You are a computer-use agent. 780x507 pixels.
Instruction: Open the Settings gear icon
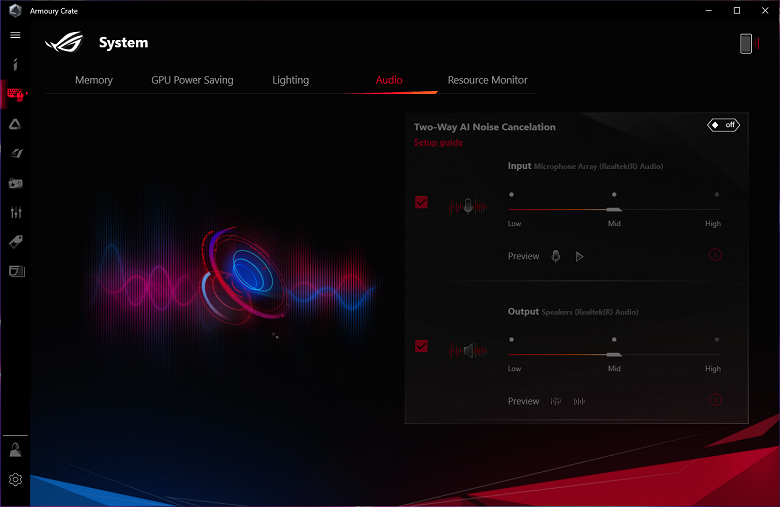pyautogui.click(x=15, y=479)
